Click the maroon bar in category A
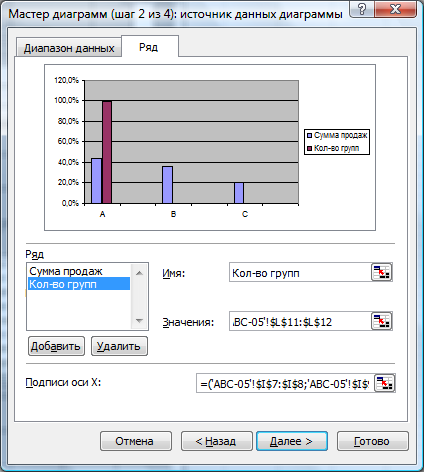 pyautogui.click(x=107, y=152)
